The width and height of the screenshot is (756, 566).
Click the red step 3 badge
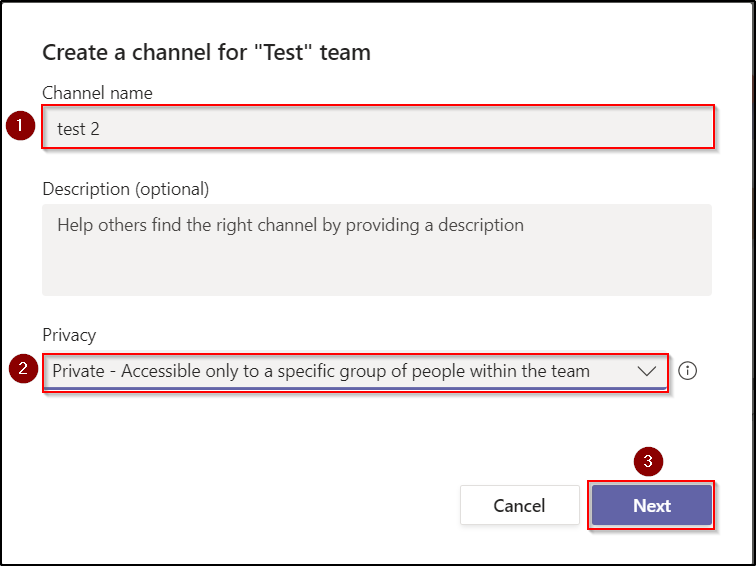(x=649, y=461)
